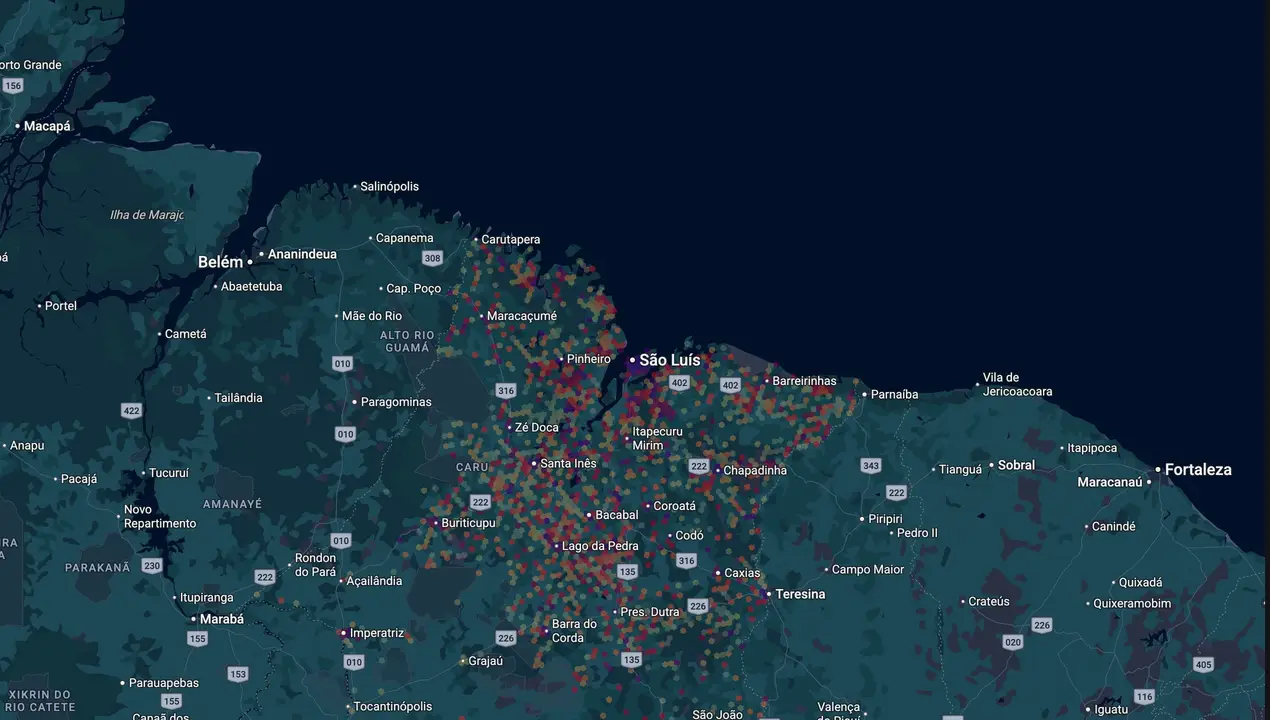Select the Pinheiro label
1270x720 pixels.
point(589,359)
